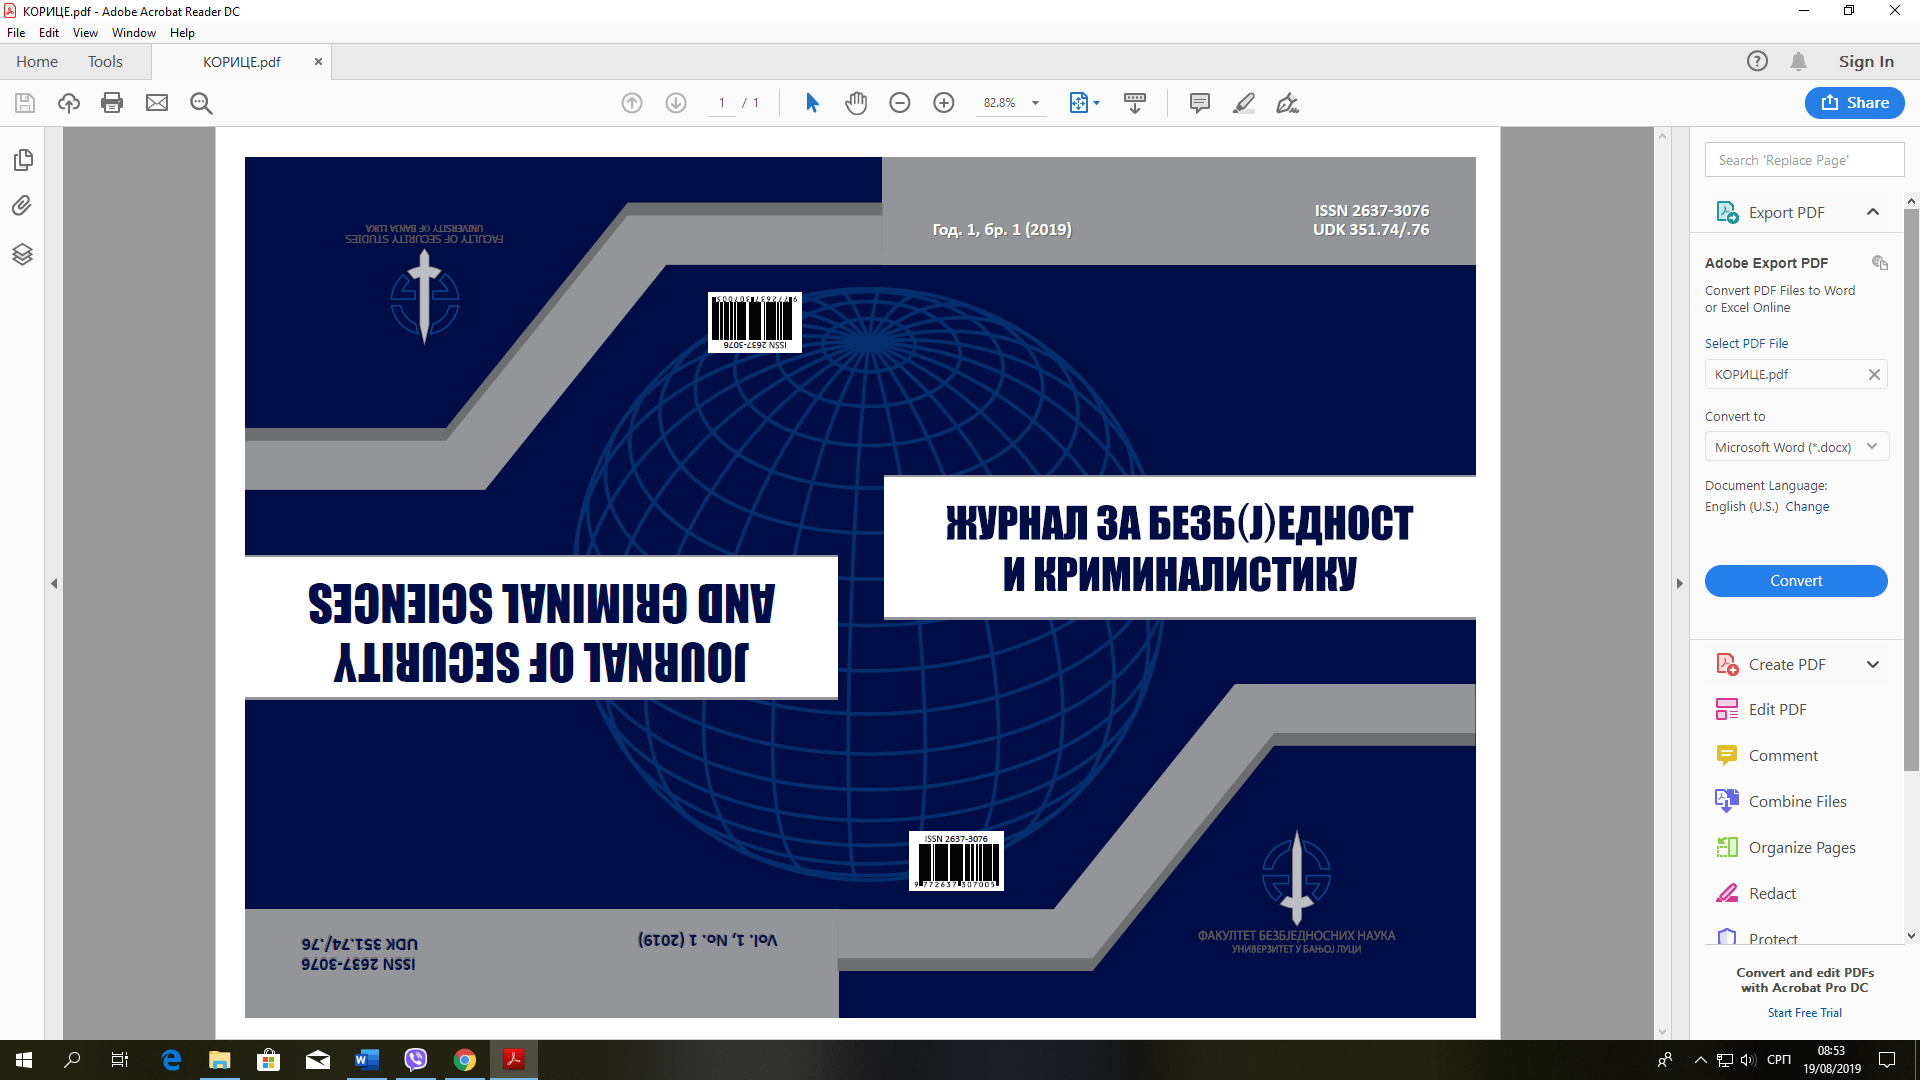Open the Attachments paperclip panel
Image resolution: width=1920 pixels, height=1080 pixels.
coord(22,206)
